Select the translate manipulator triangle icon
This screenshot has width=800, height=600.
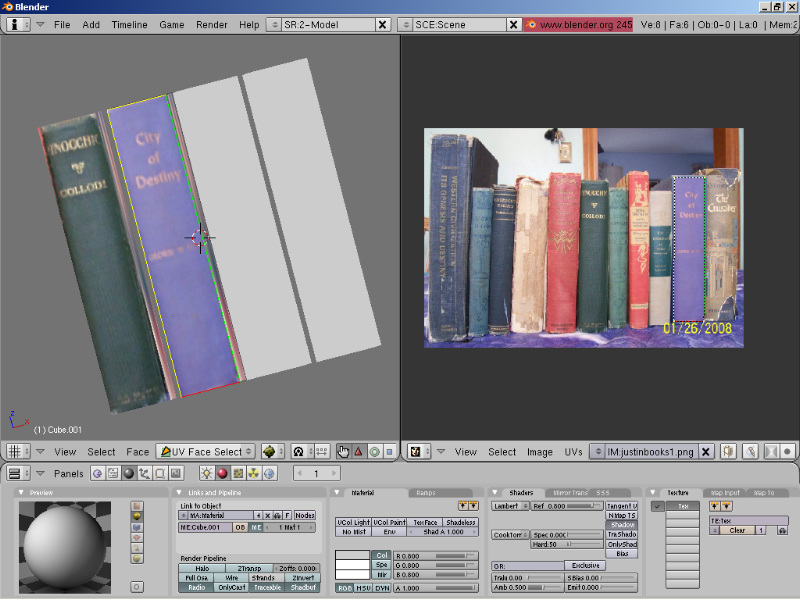(359, 452)
